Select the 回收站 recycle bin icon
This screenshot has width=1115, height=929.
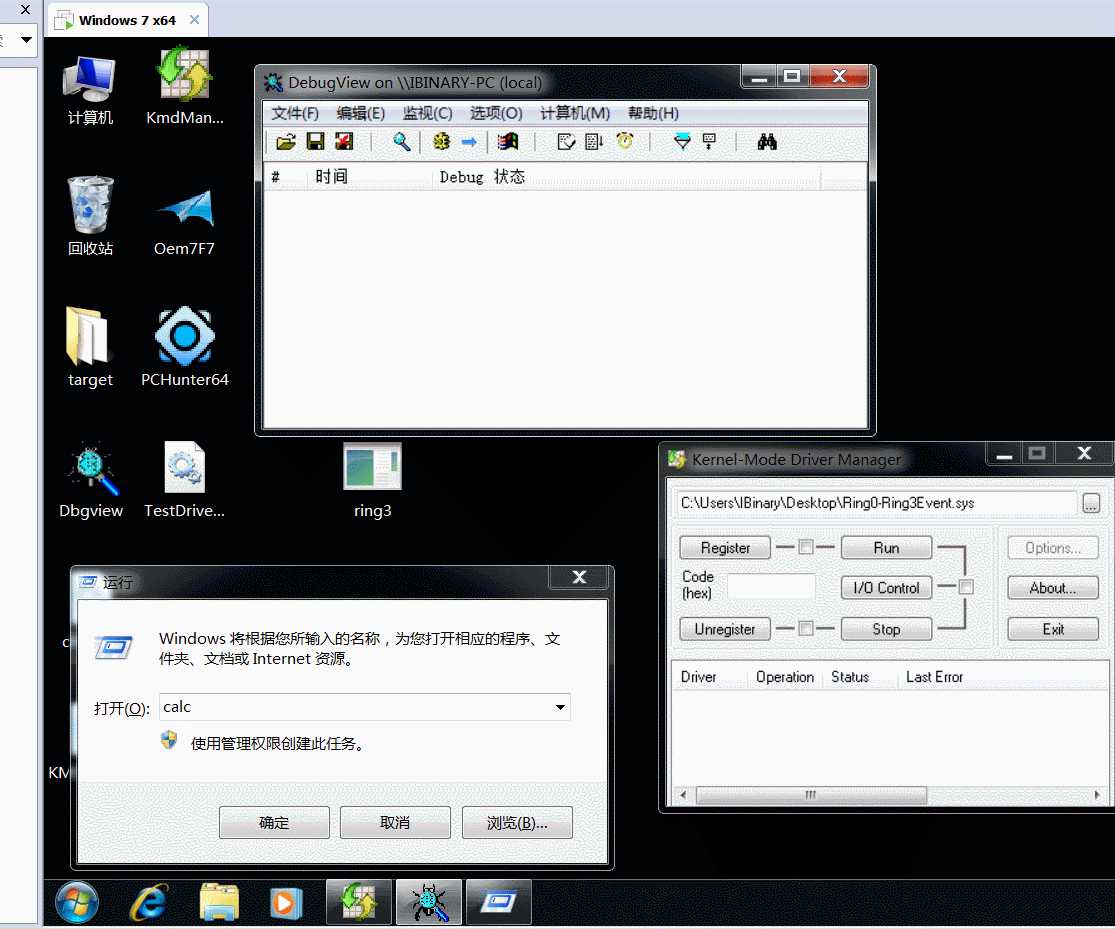point(90,216)
